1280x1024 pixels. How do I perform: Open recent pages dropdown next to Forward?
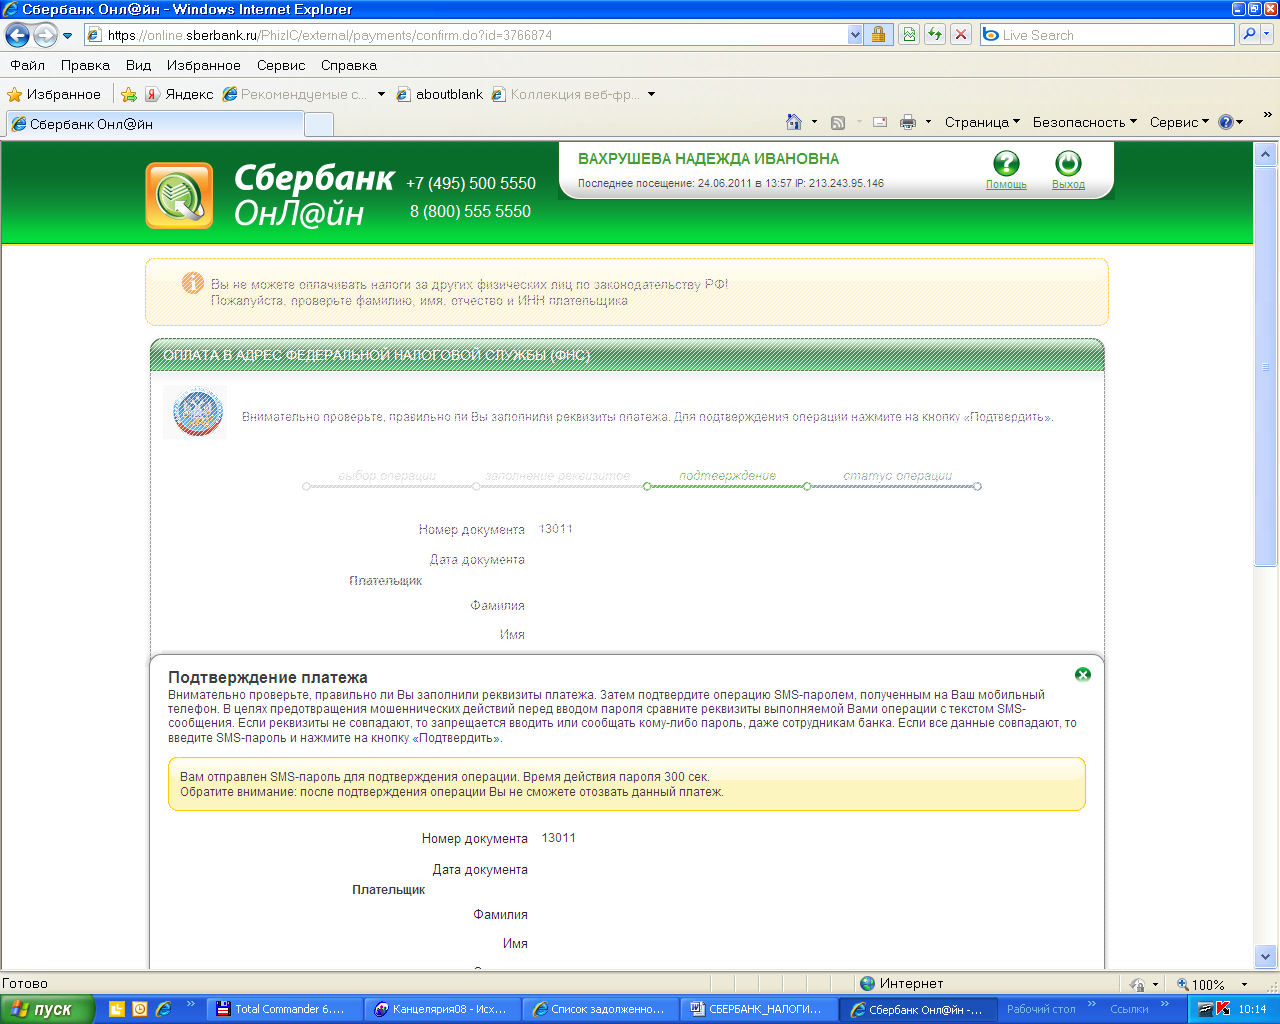coord(68,36)
